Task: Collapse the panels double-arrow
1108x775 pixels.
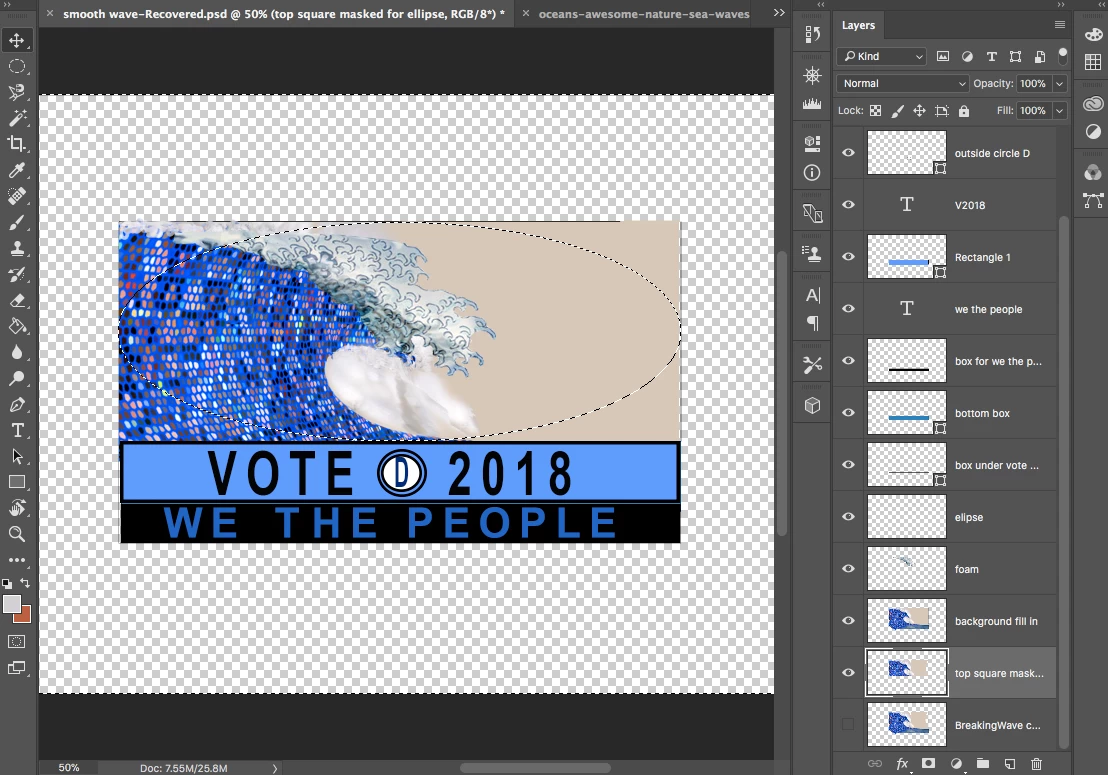Action: (x=1061, y=4)
